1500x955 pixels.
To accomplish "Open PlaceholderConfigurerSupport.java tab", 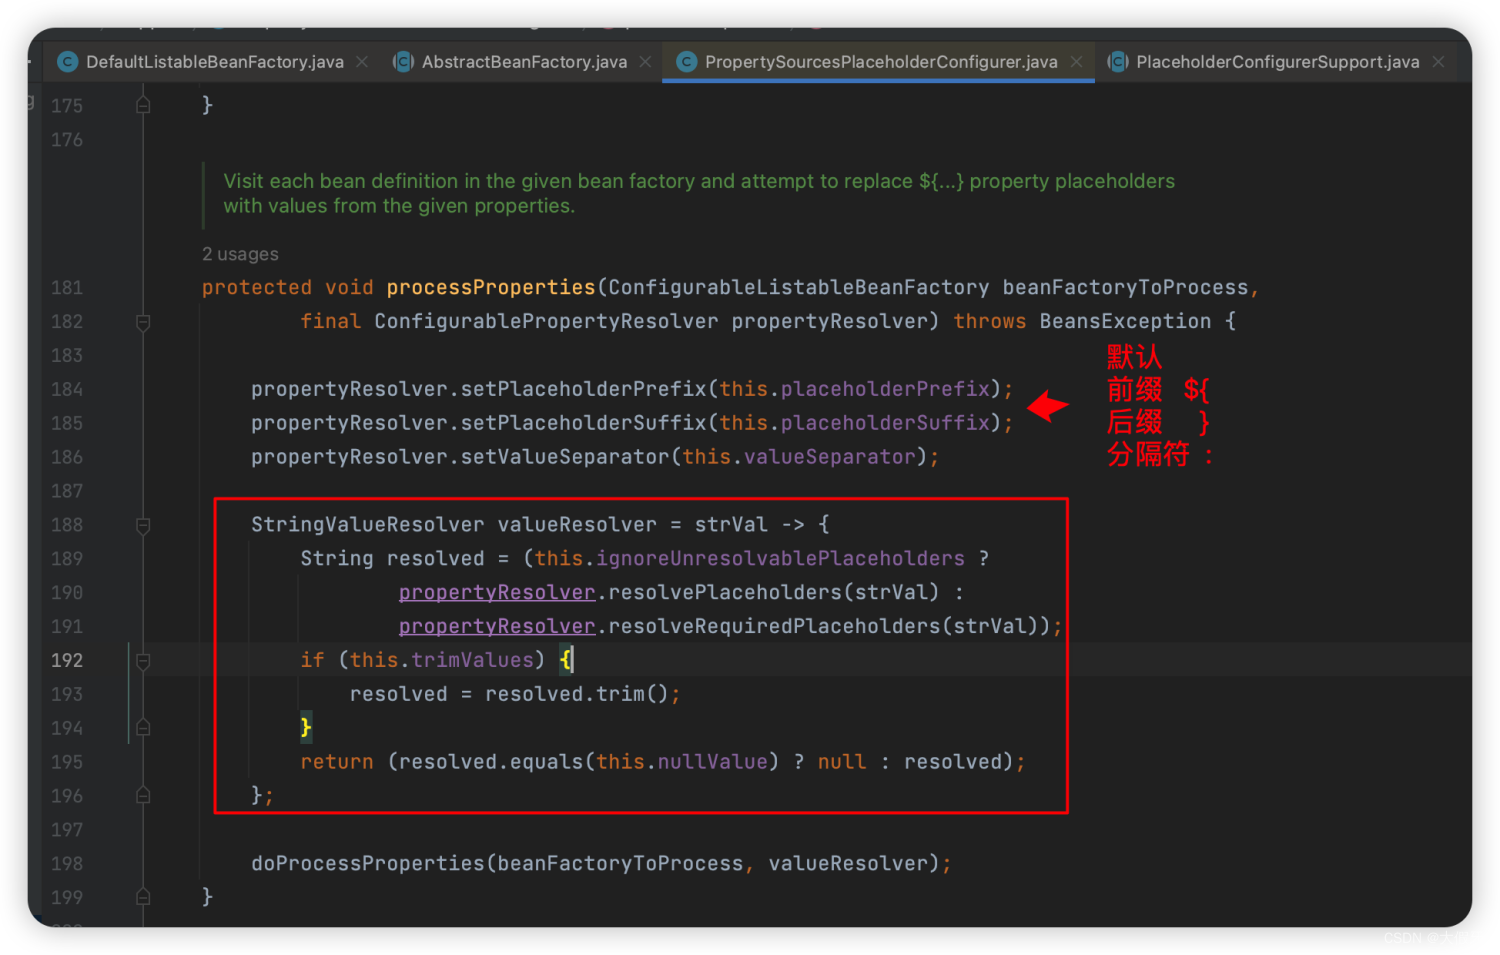I will tap(1277, 62).
